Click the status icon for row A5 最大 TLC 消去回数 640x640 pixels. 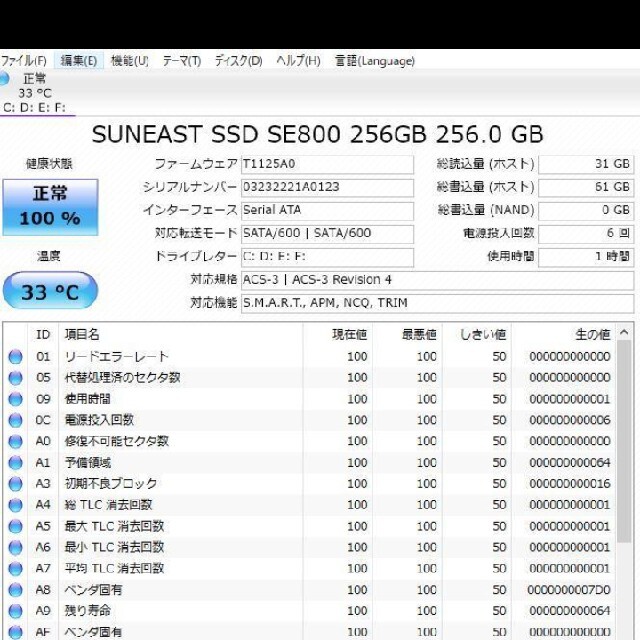[x=16, y=527]
